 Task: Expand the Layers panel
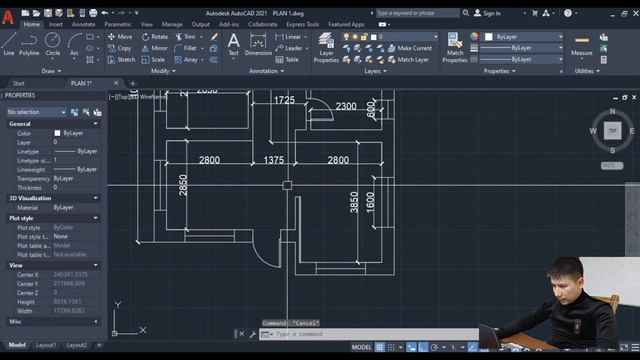376,71
